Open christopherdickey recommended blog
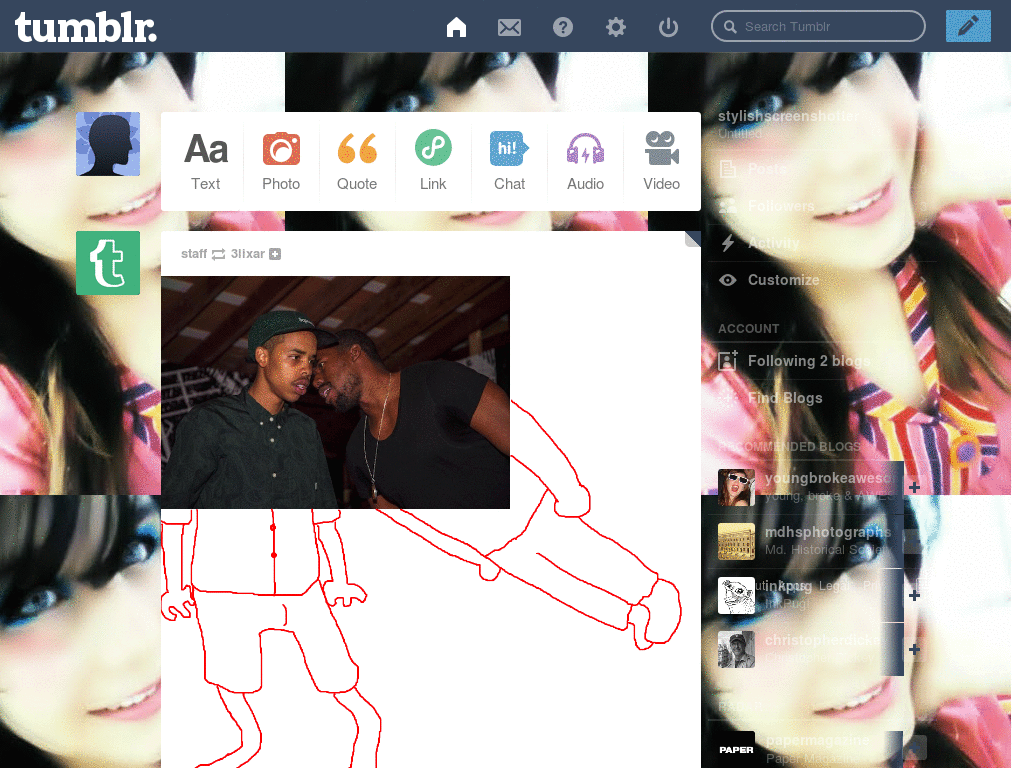 (x=823, y=640)
